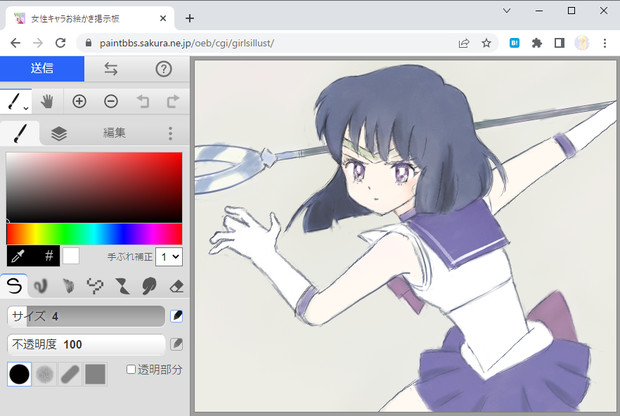Select the hand pan tool

click(47, 101)
